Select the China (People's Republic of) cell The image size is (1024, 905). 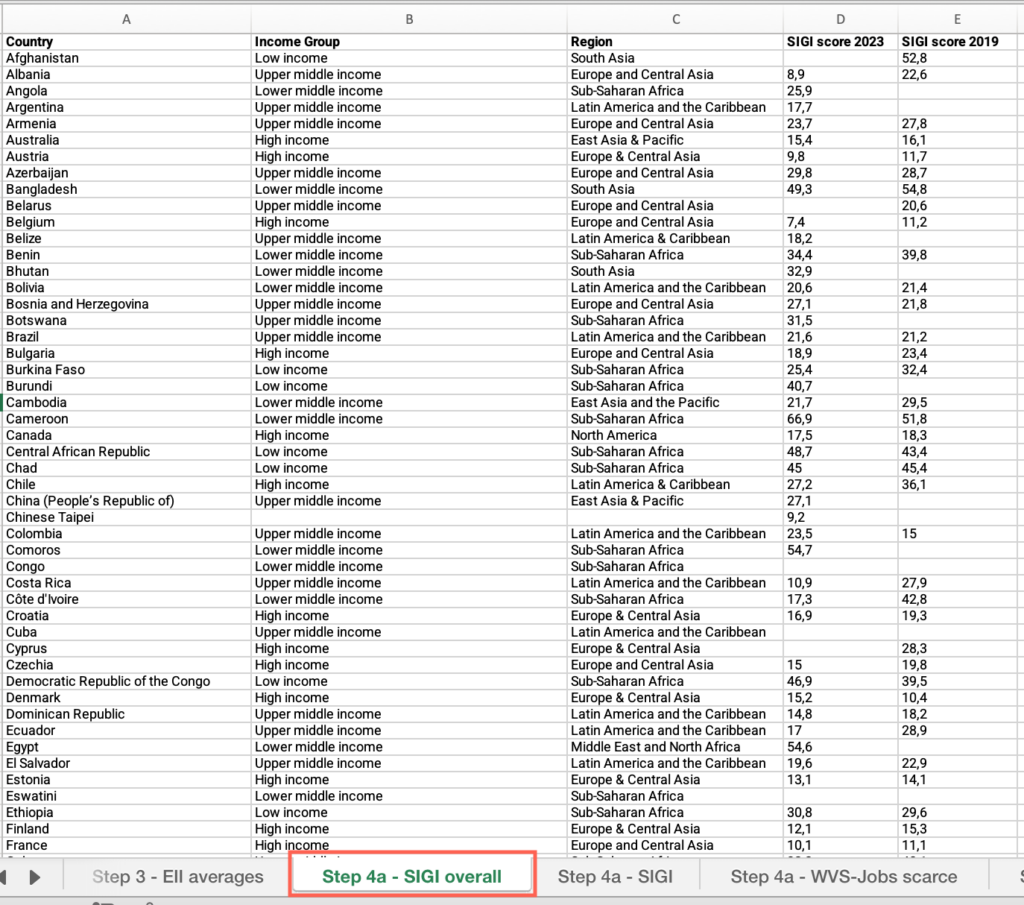pyautogui.click(x=127, y=501)
